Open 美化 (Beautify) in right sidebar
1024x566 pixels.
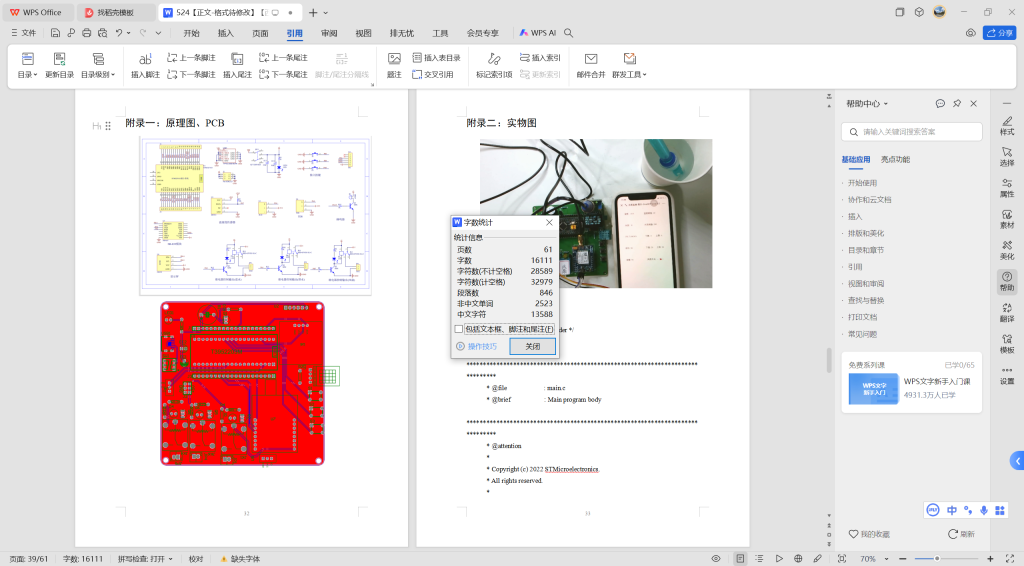1007,251
